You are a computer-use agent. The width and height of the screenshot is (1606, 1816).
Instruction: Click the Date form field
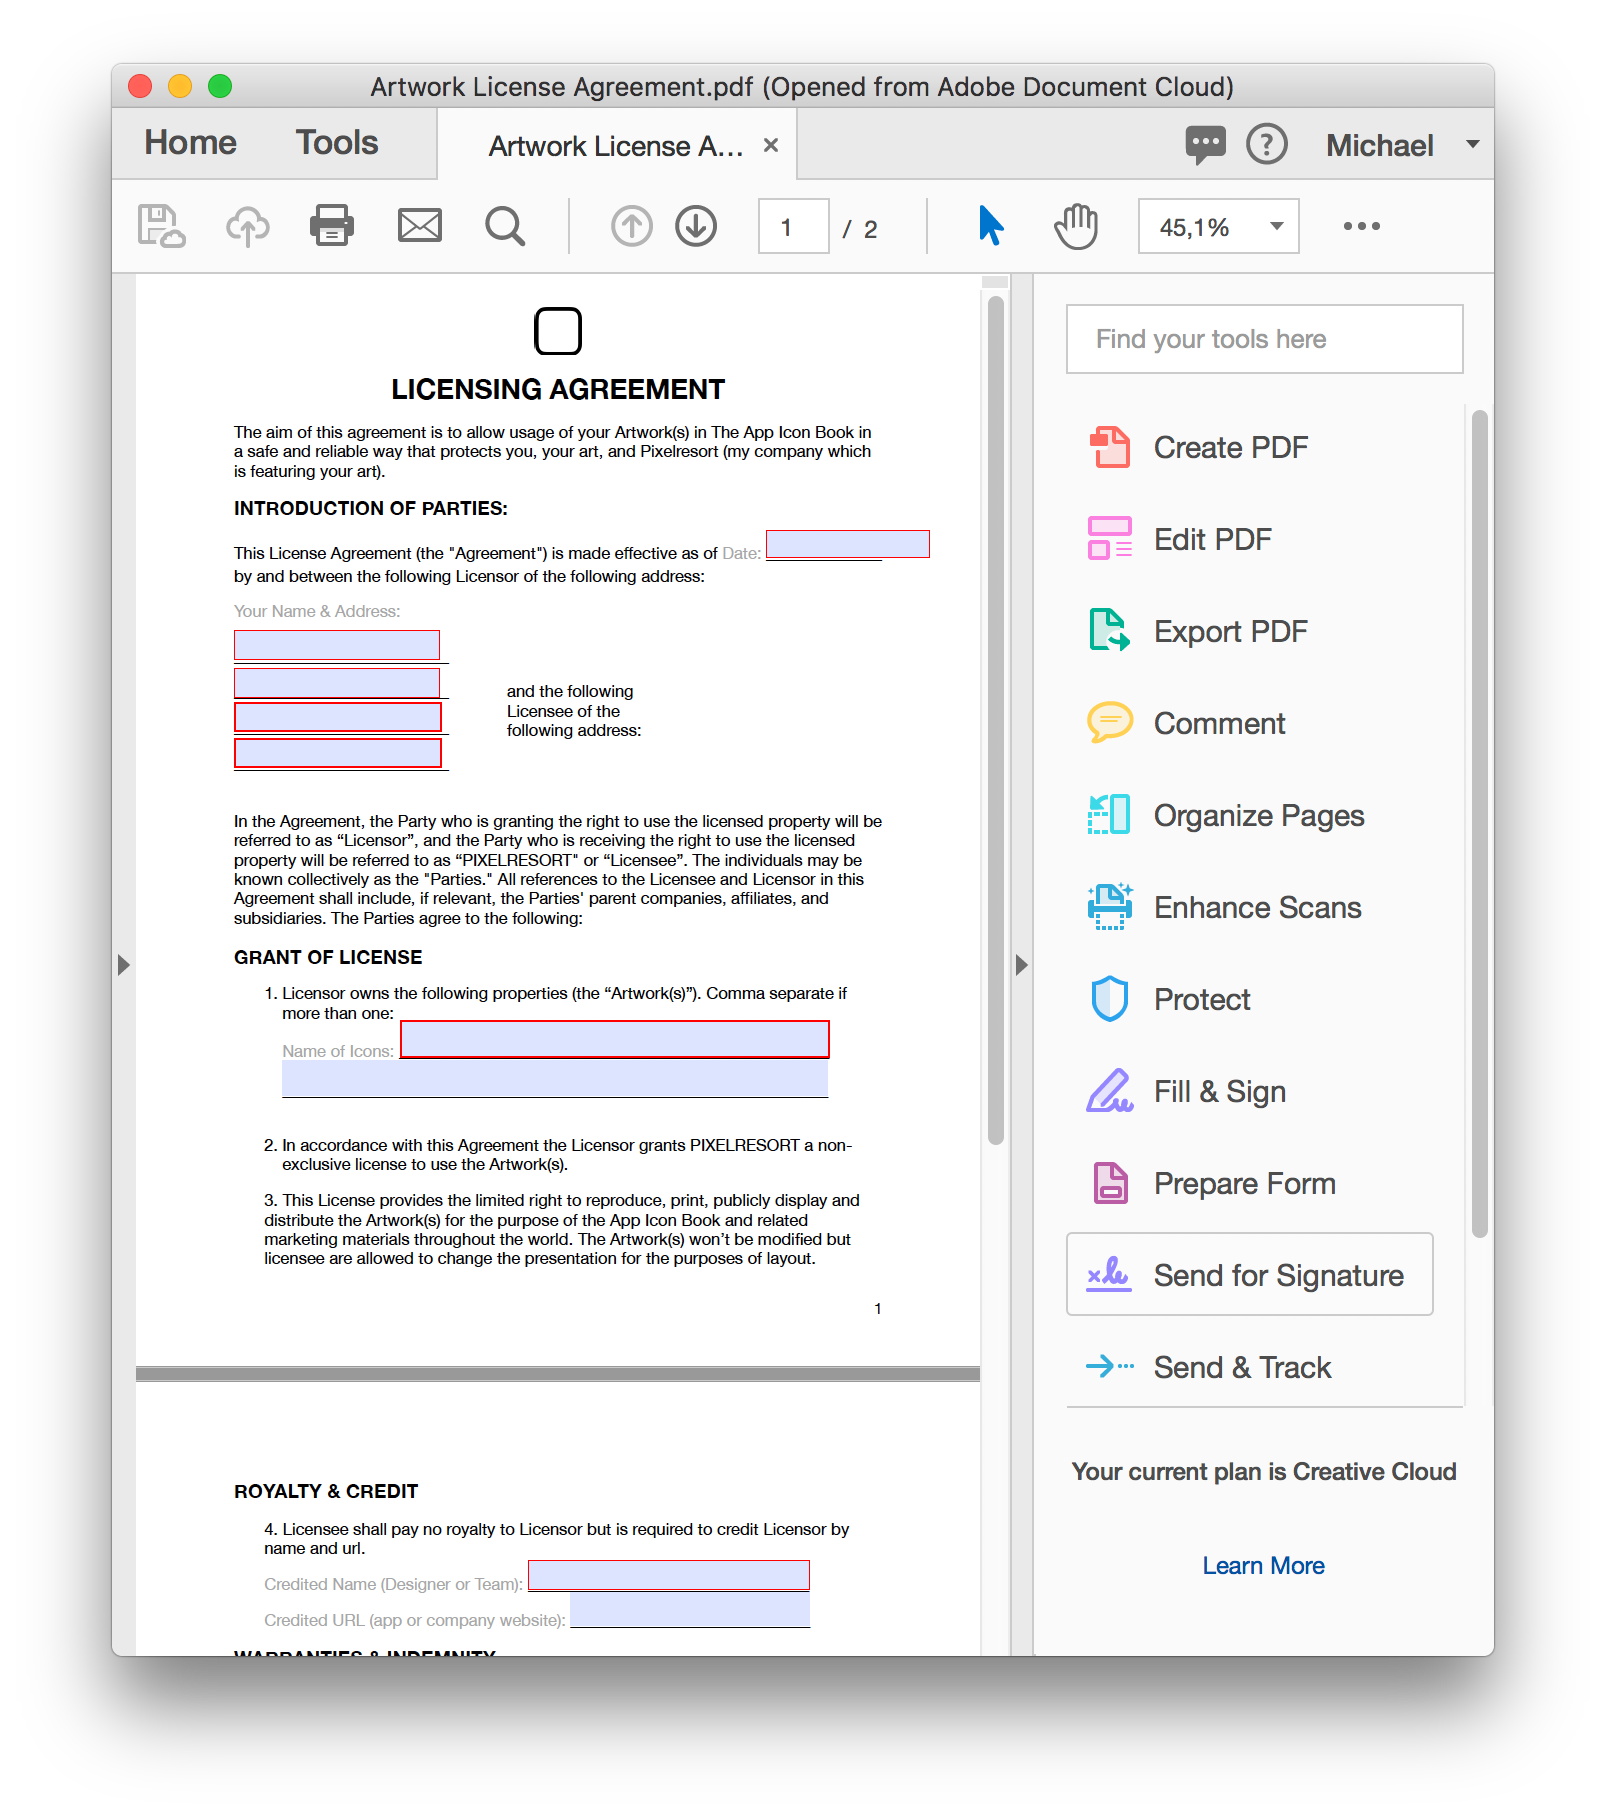coord(848,544)
